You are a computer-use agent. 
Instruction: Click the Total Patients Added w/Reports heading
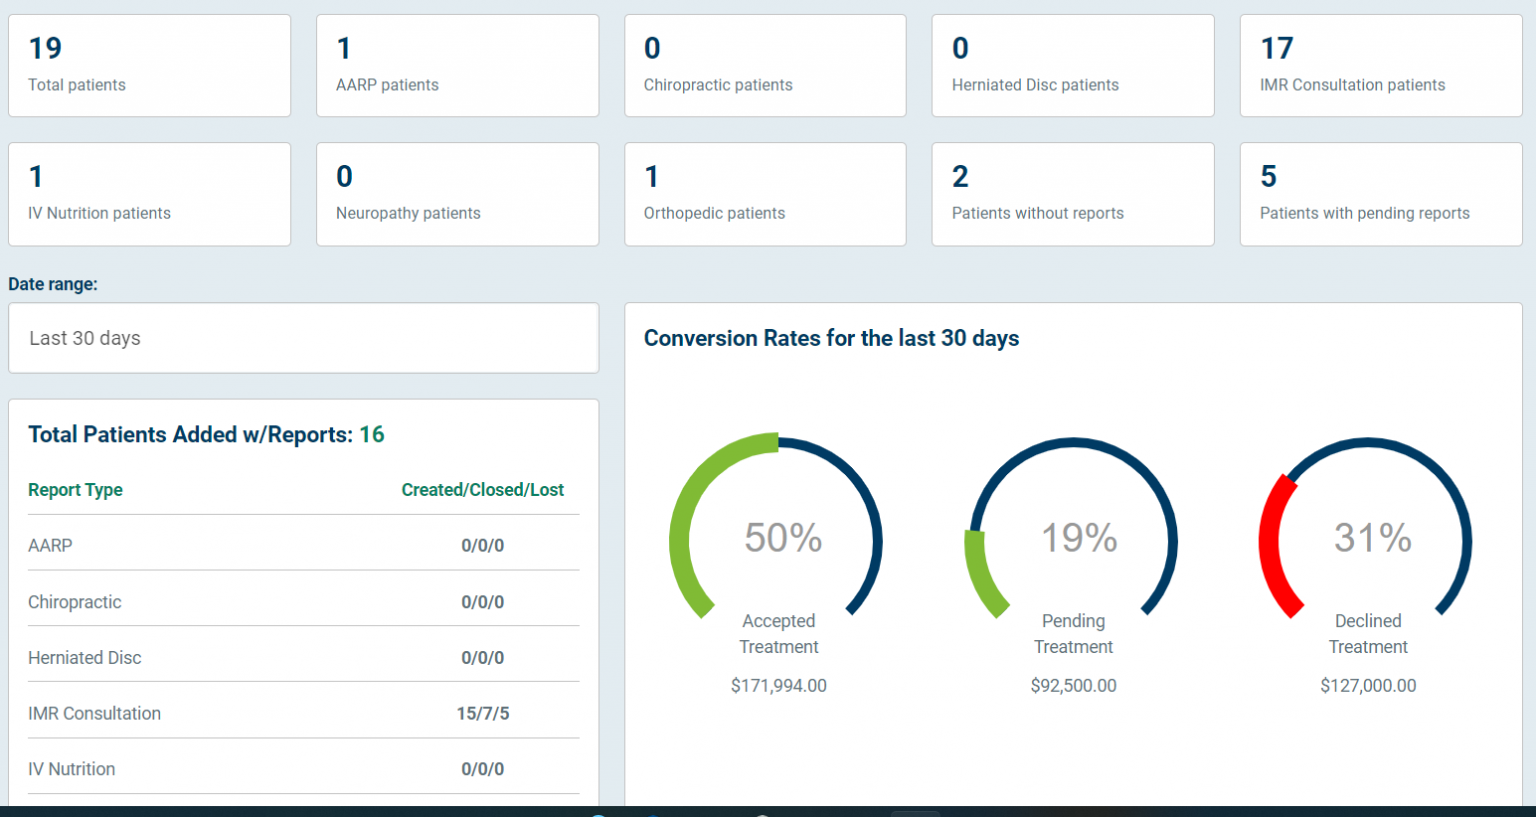tap(206, 434)
